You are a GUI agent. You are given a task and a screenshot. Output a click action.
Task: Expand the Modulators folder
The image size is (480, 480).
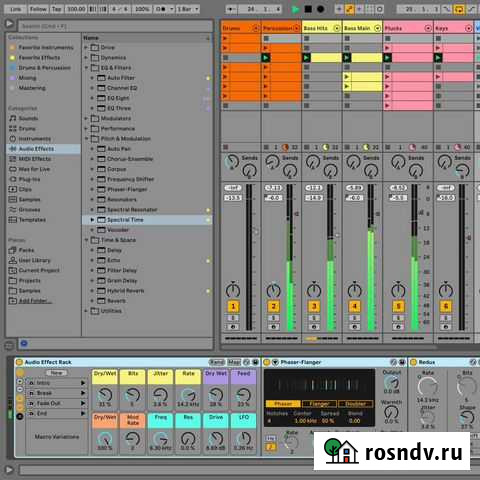coord(86,118)
